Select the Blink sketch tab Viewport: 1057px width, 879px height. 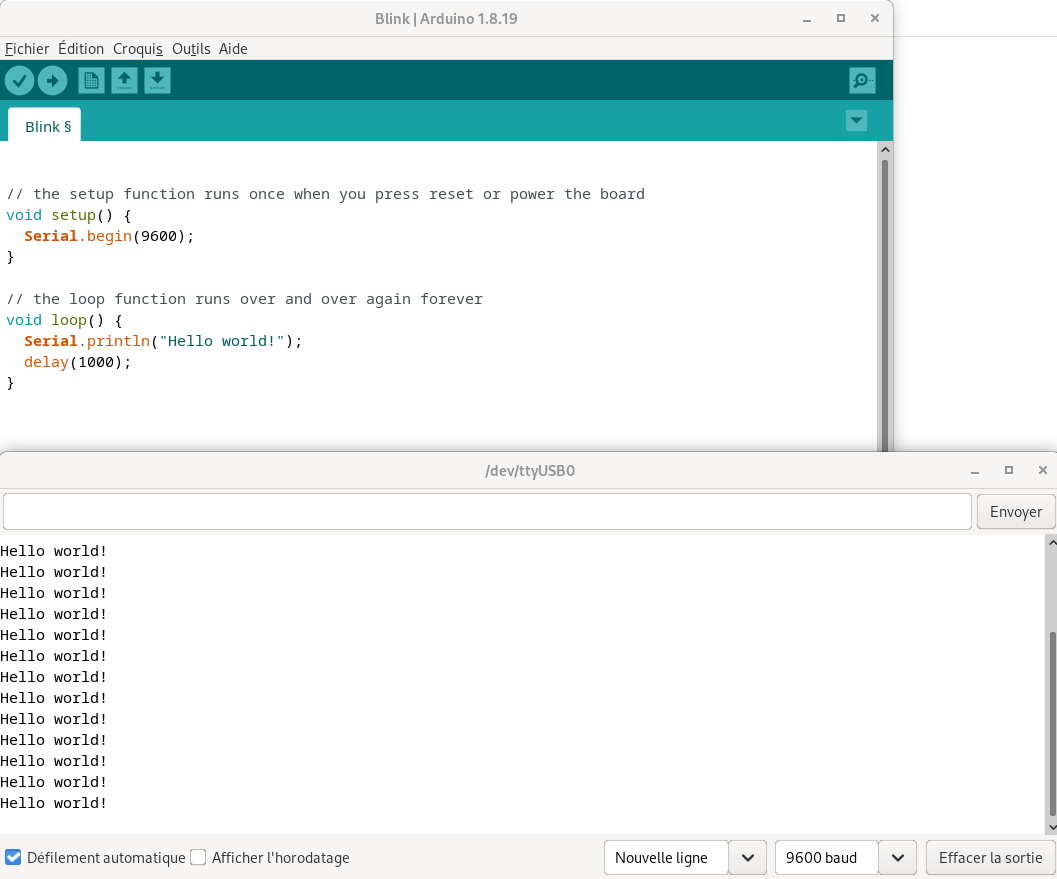[x=46, y=126]
